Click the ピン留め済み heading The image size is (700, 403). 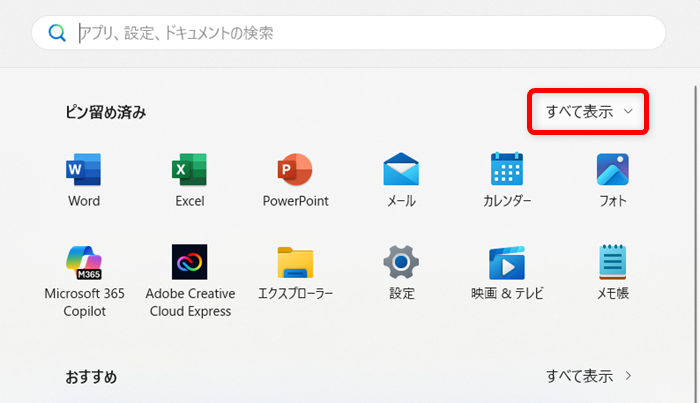click(x=106, y=112)
